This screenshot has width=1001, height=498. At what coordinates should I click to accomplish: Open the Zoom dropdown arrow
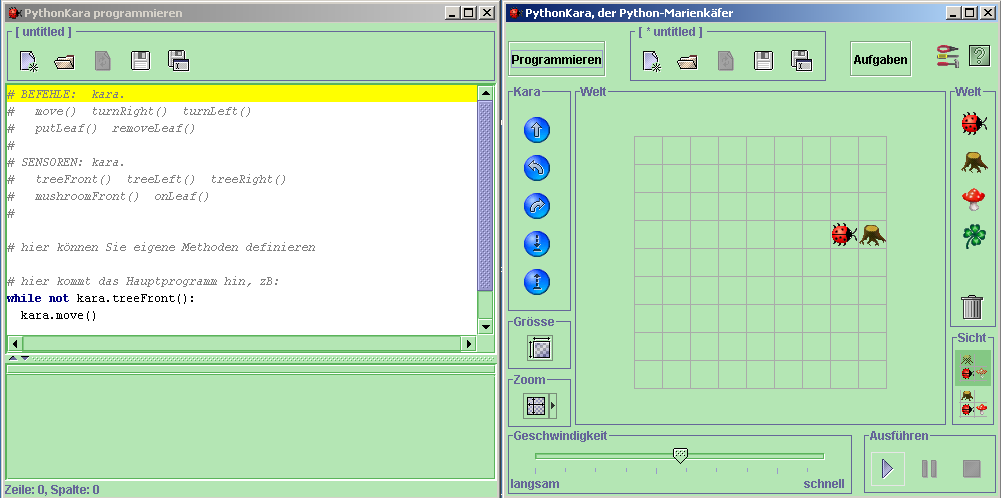[x=553, y=405]
